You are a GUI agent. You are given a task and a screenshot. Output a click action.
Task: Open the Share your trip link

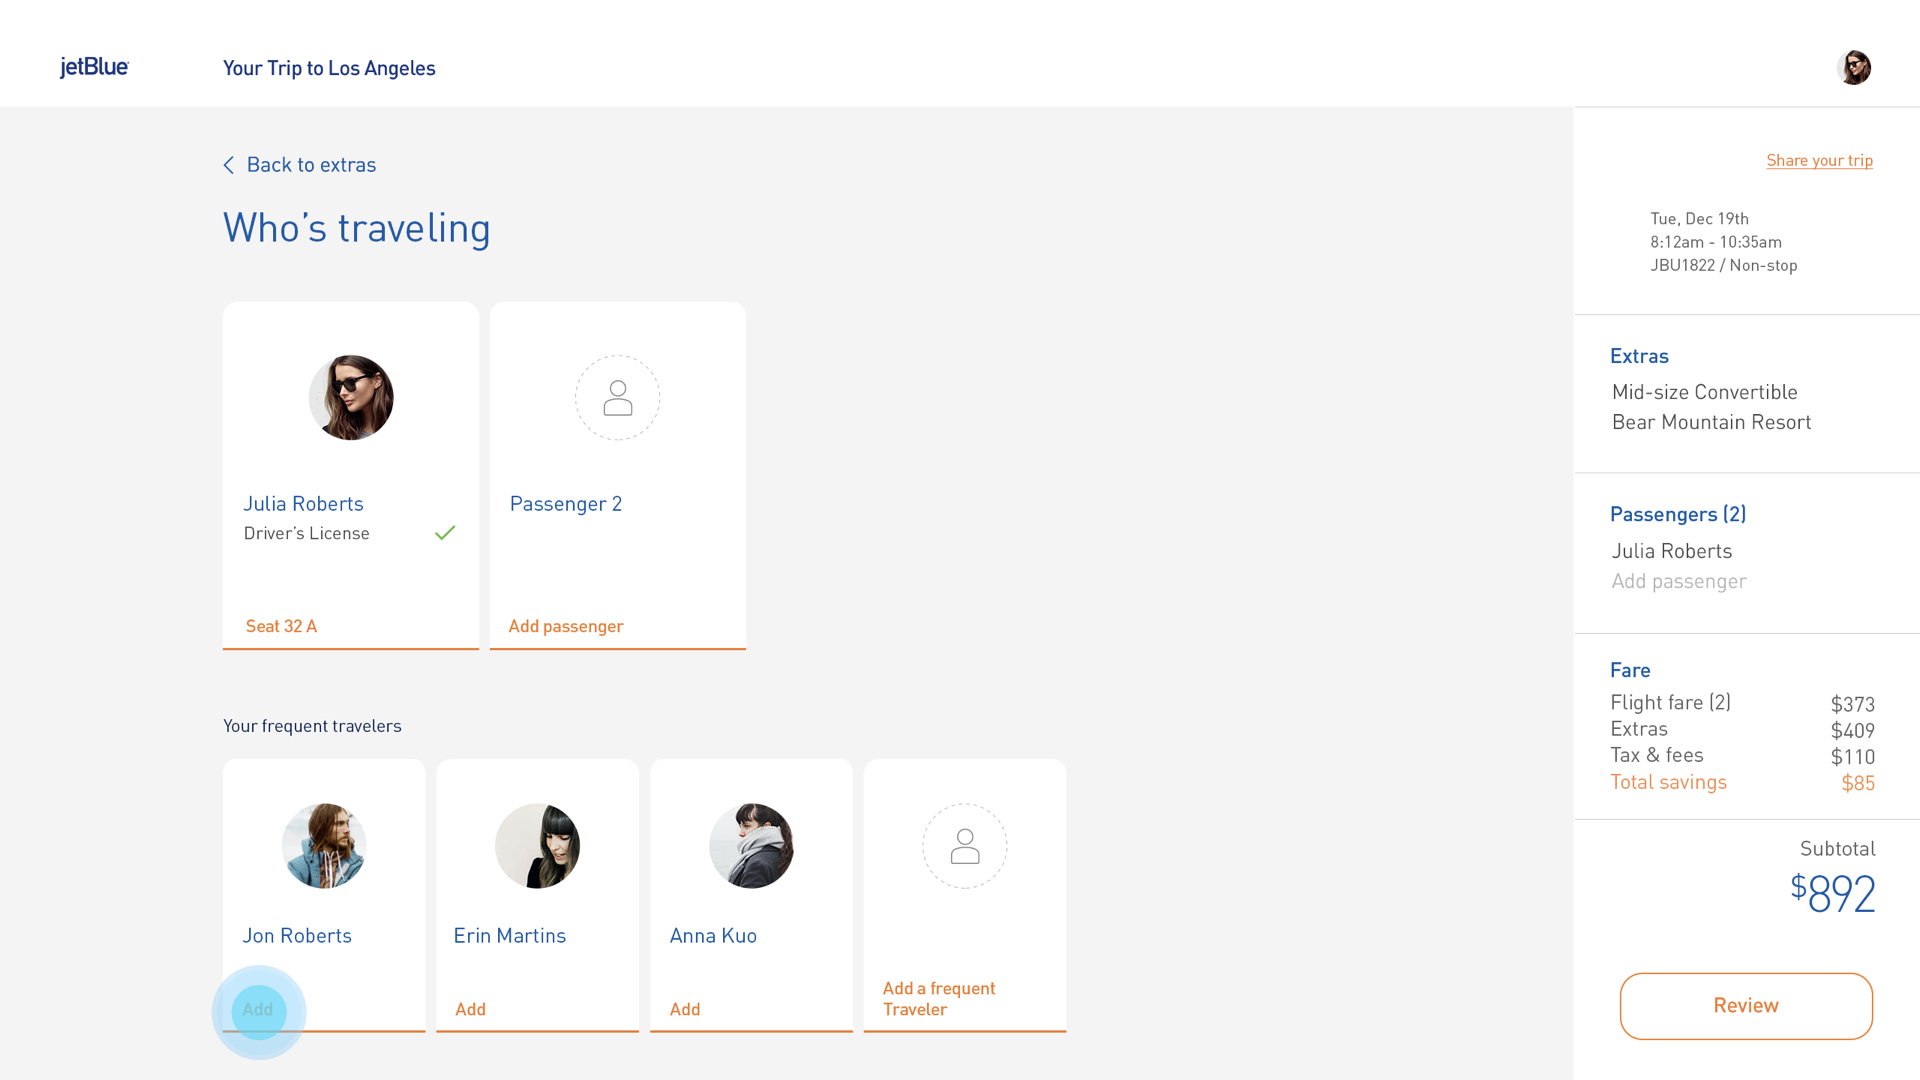[1819, 160]
